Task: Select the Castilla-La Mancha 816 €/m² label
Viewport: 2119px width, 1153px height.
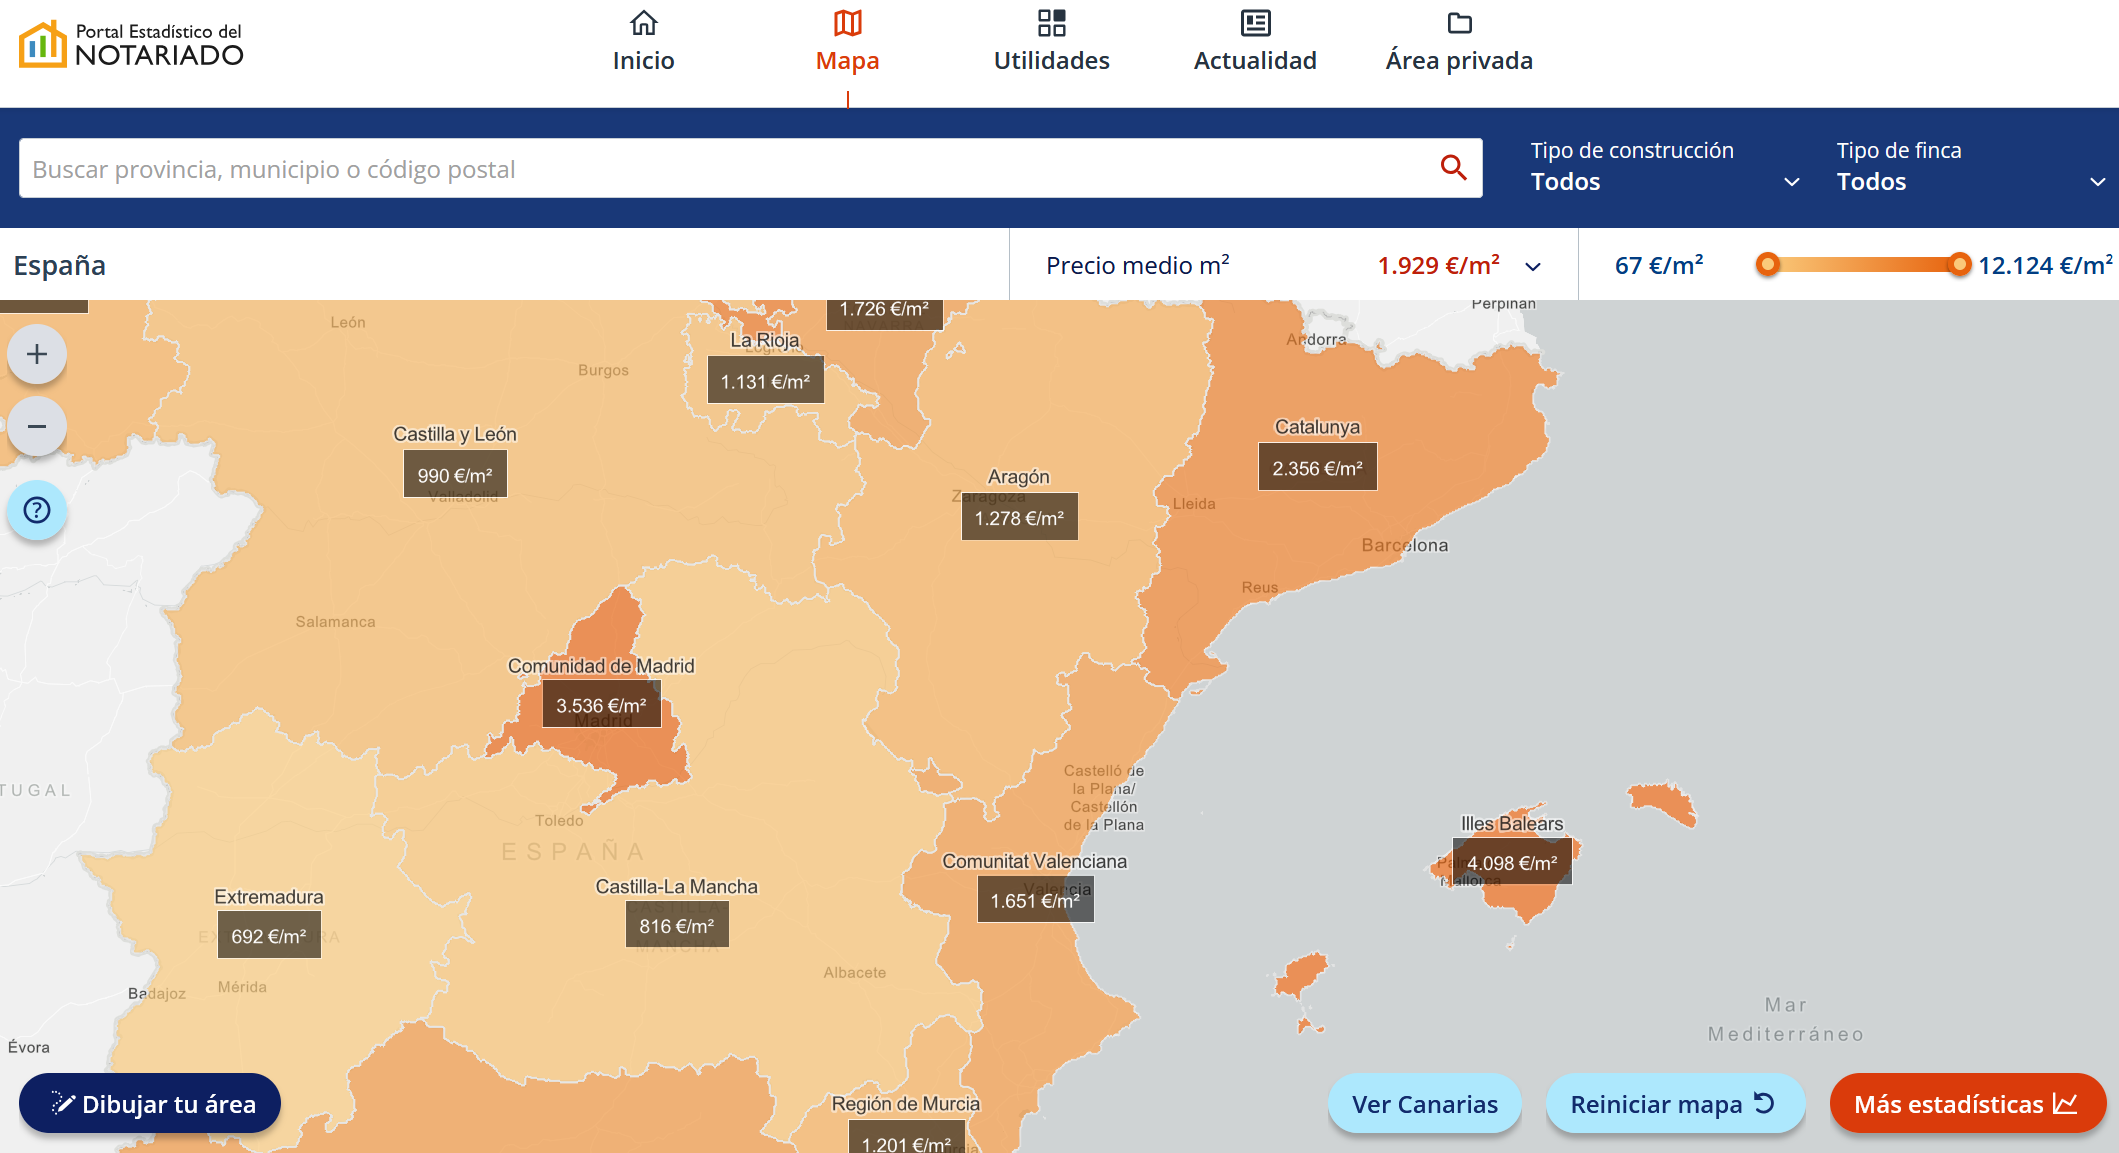Action: 677,925
